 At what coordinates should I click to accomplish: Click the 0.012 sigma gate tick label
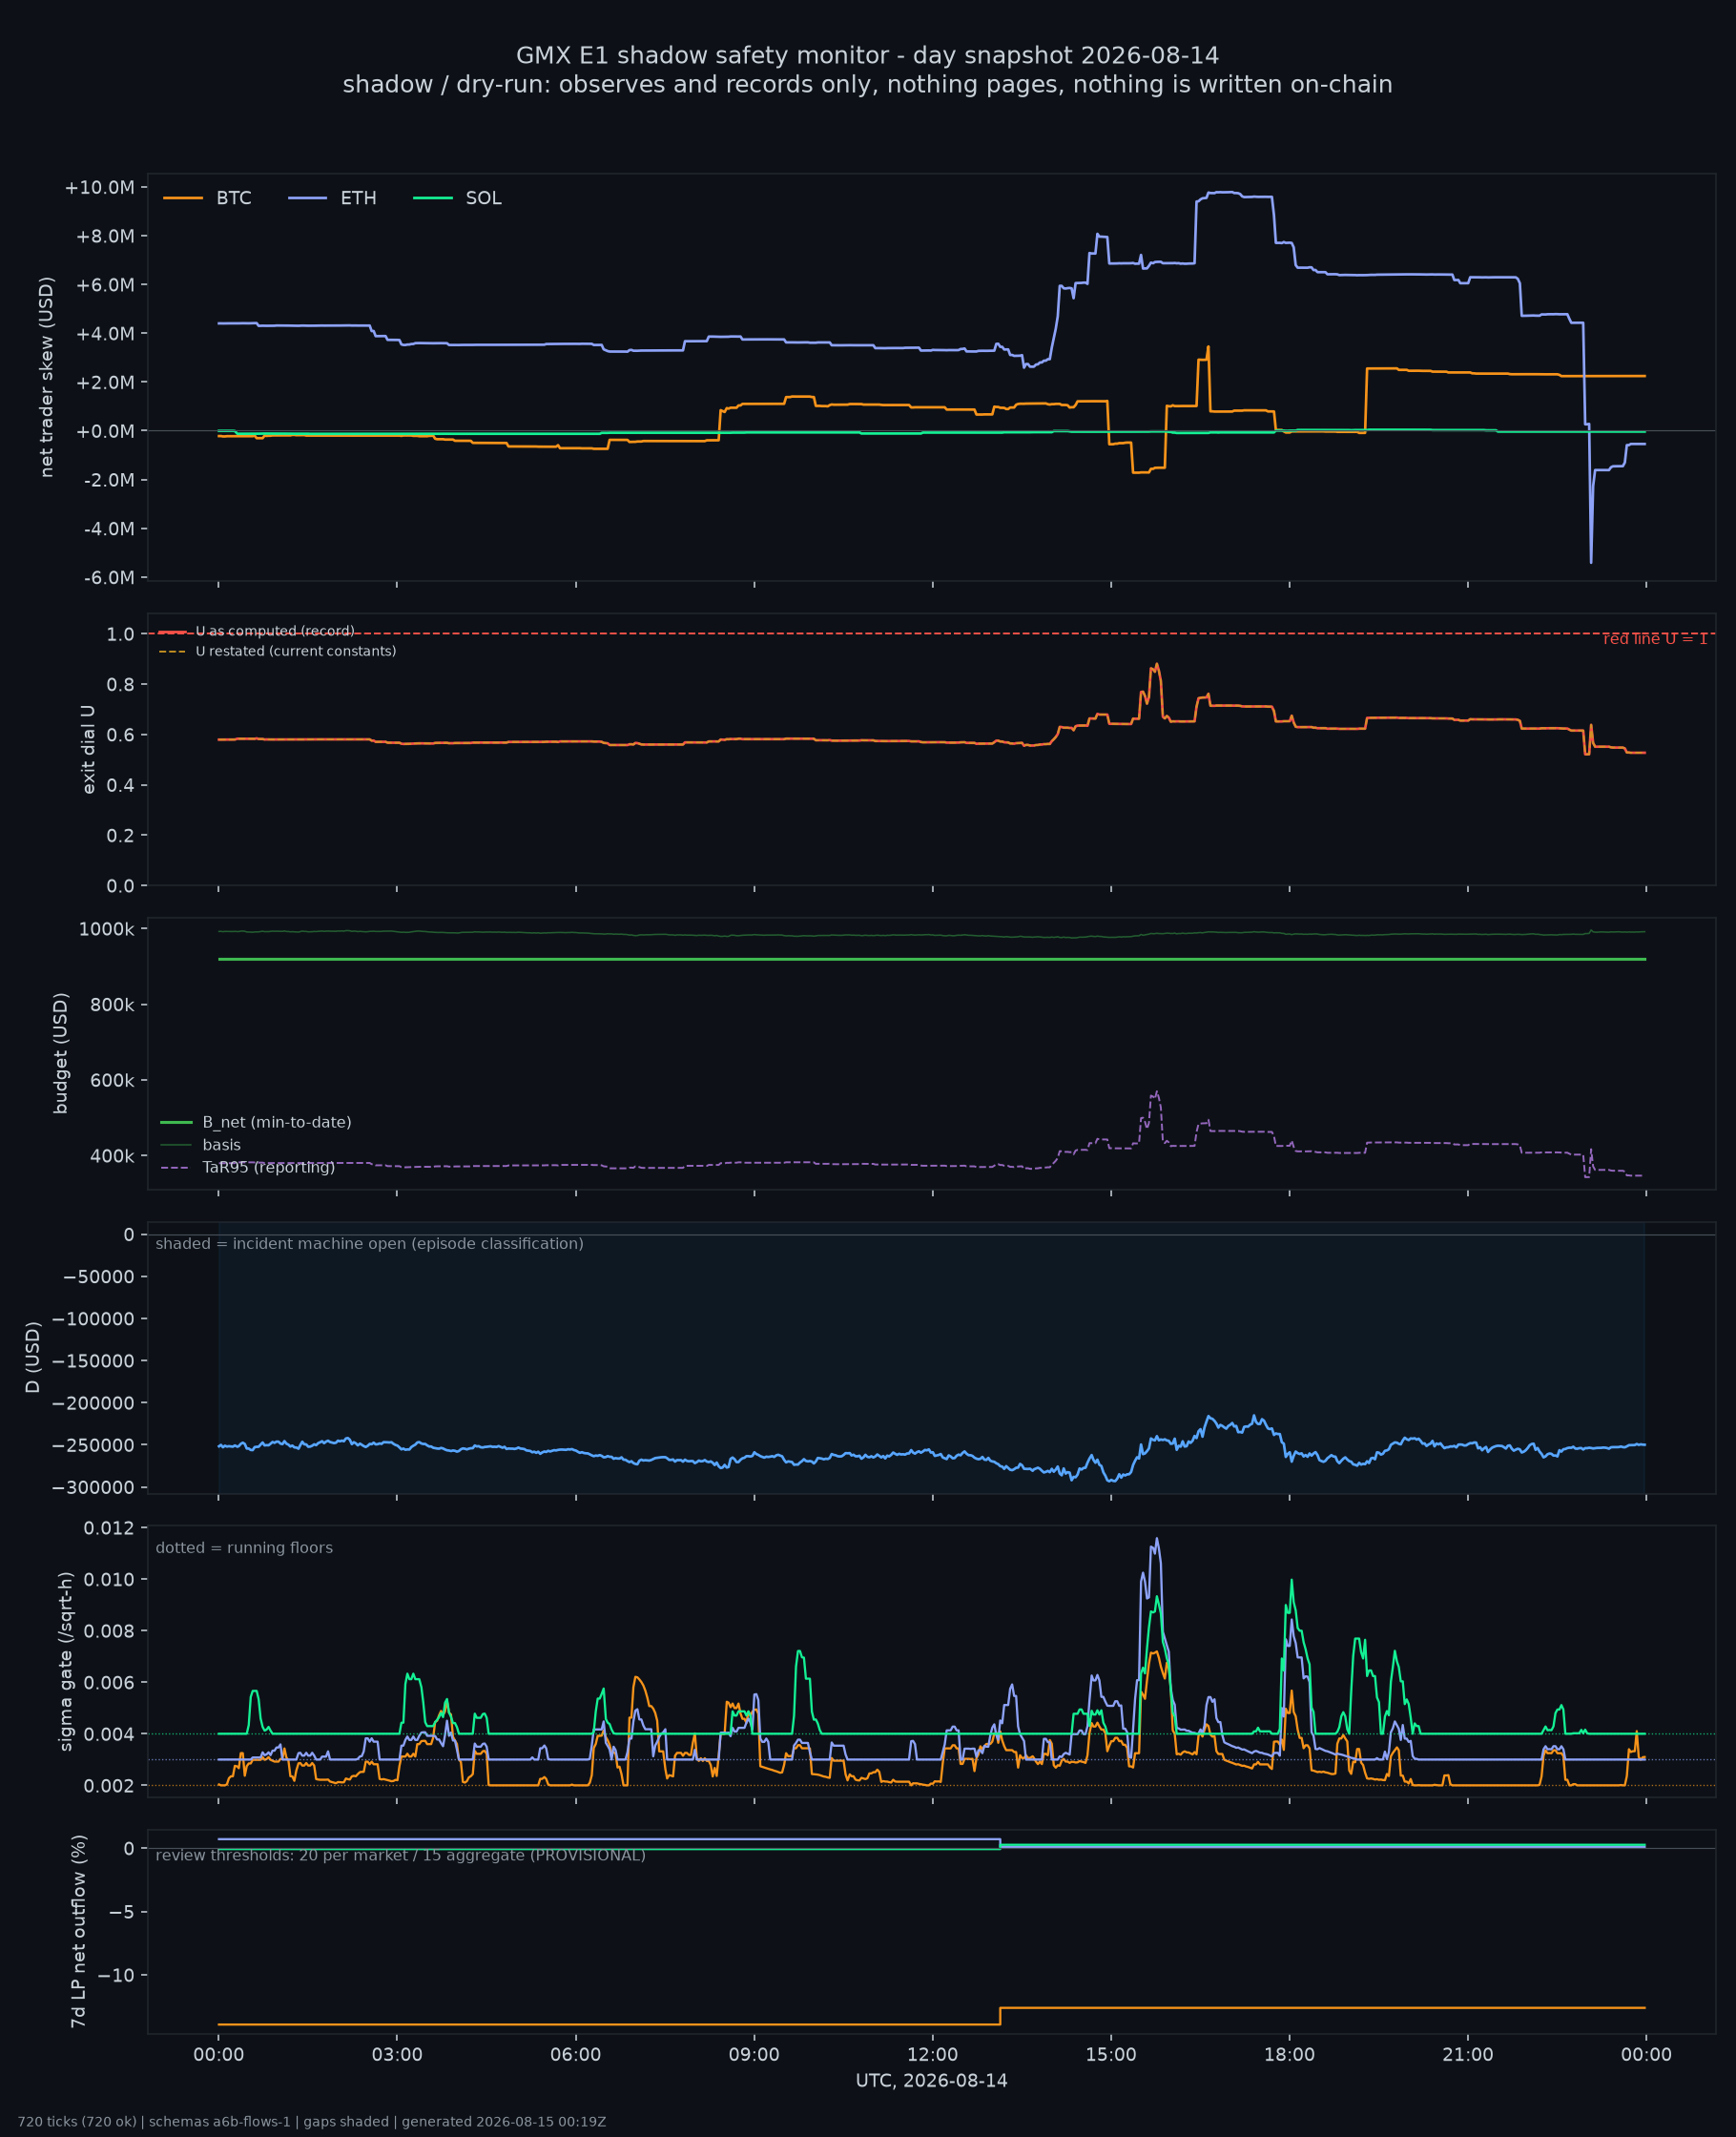(x=110, y=1528)
